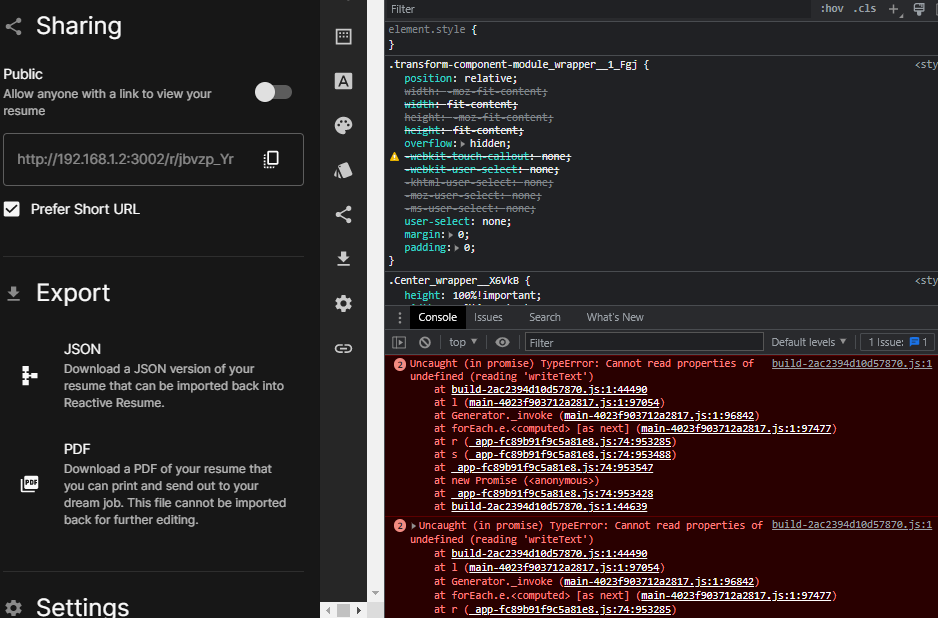The width and height of the screenshot is (938, 618).
Task: Open main-4023f903712a2817.js:1:96842 link in first error
Action: tap(659, 416)
